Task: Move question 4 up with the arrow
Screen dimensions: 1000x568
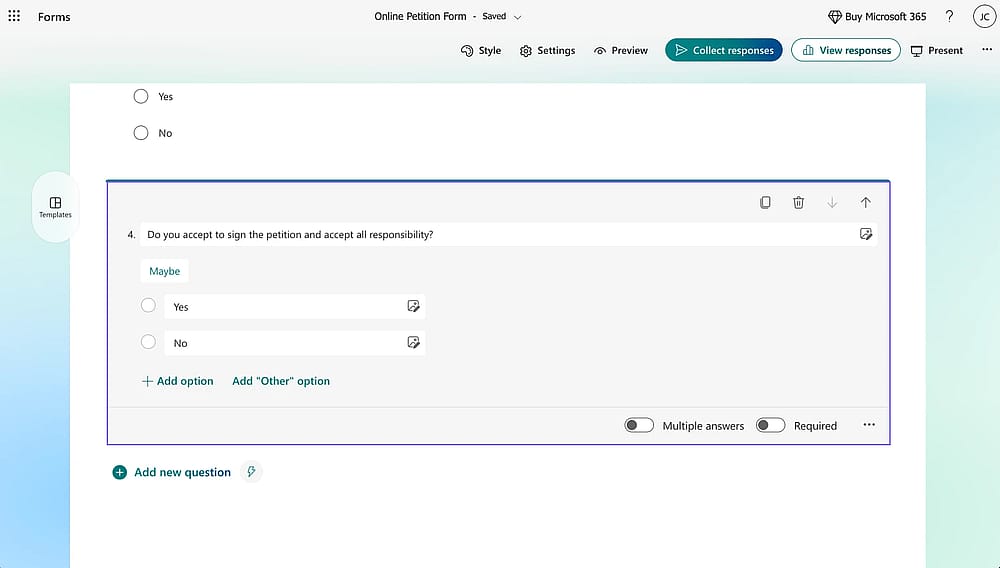Action: pyautogui.click(x=865, y=202)
